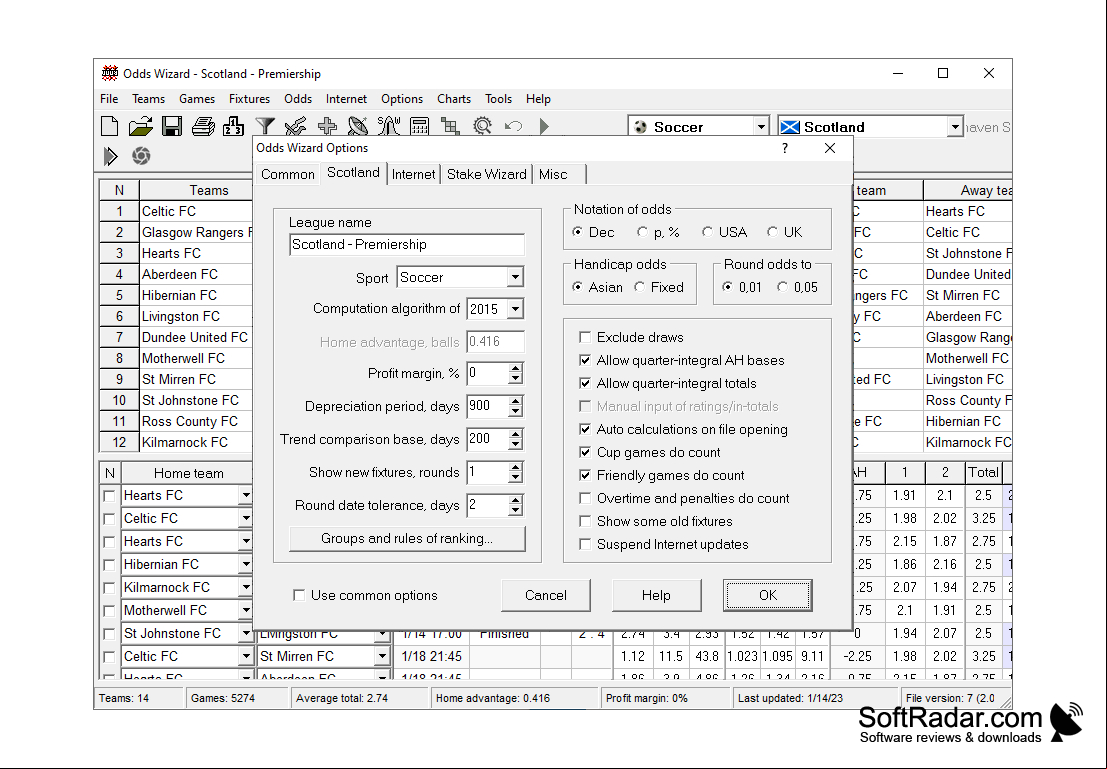Open dropdown for St Mirren FC away team
This screenshot has height=769, width=1107.
pyautogui.click(x=382, y=656)
